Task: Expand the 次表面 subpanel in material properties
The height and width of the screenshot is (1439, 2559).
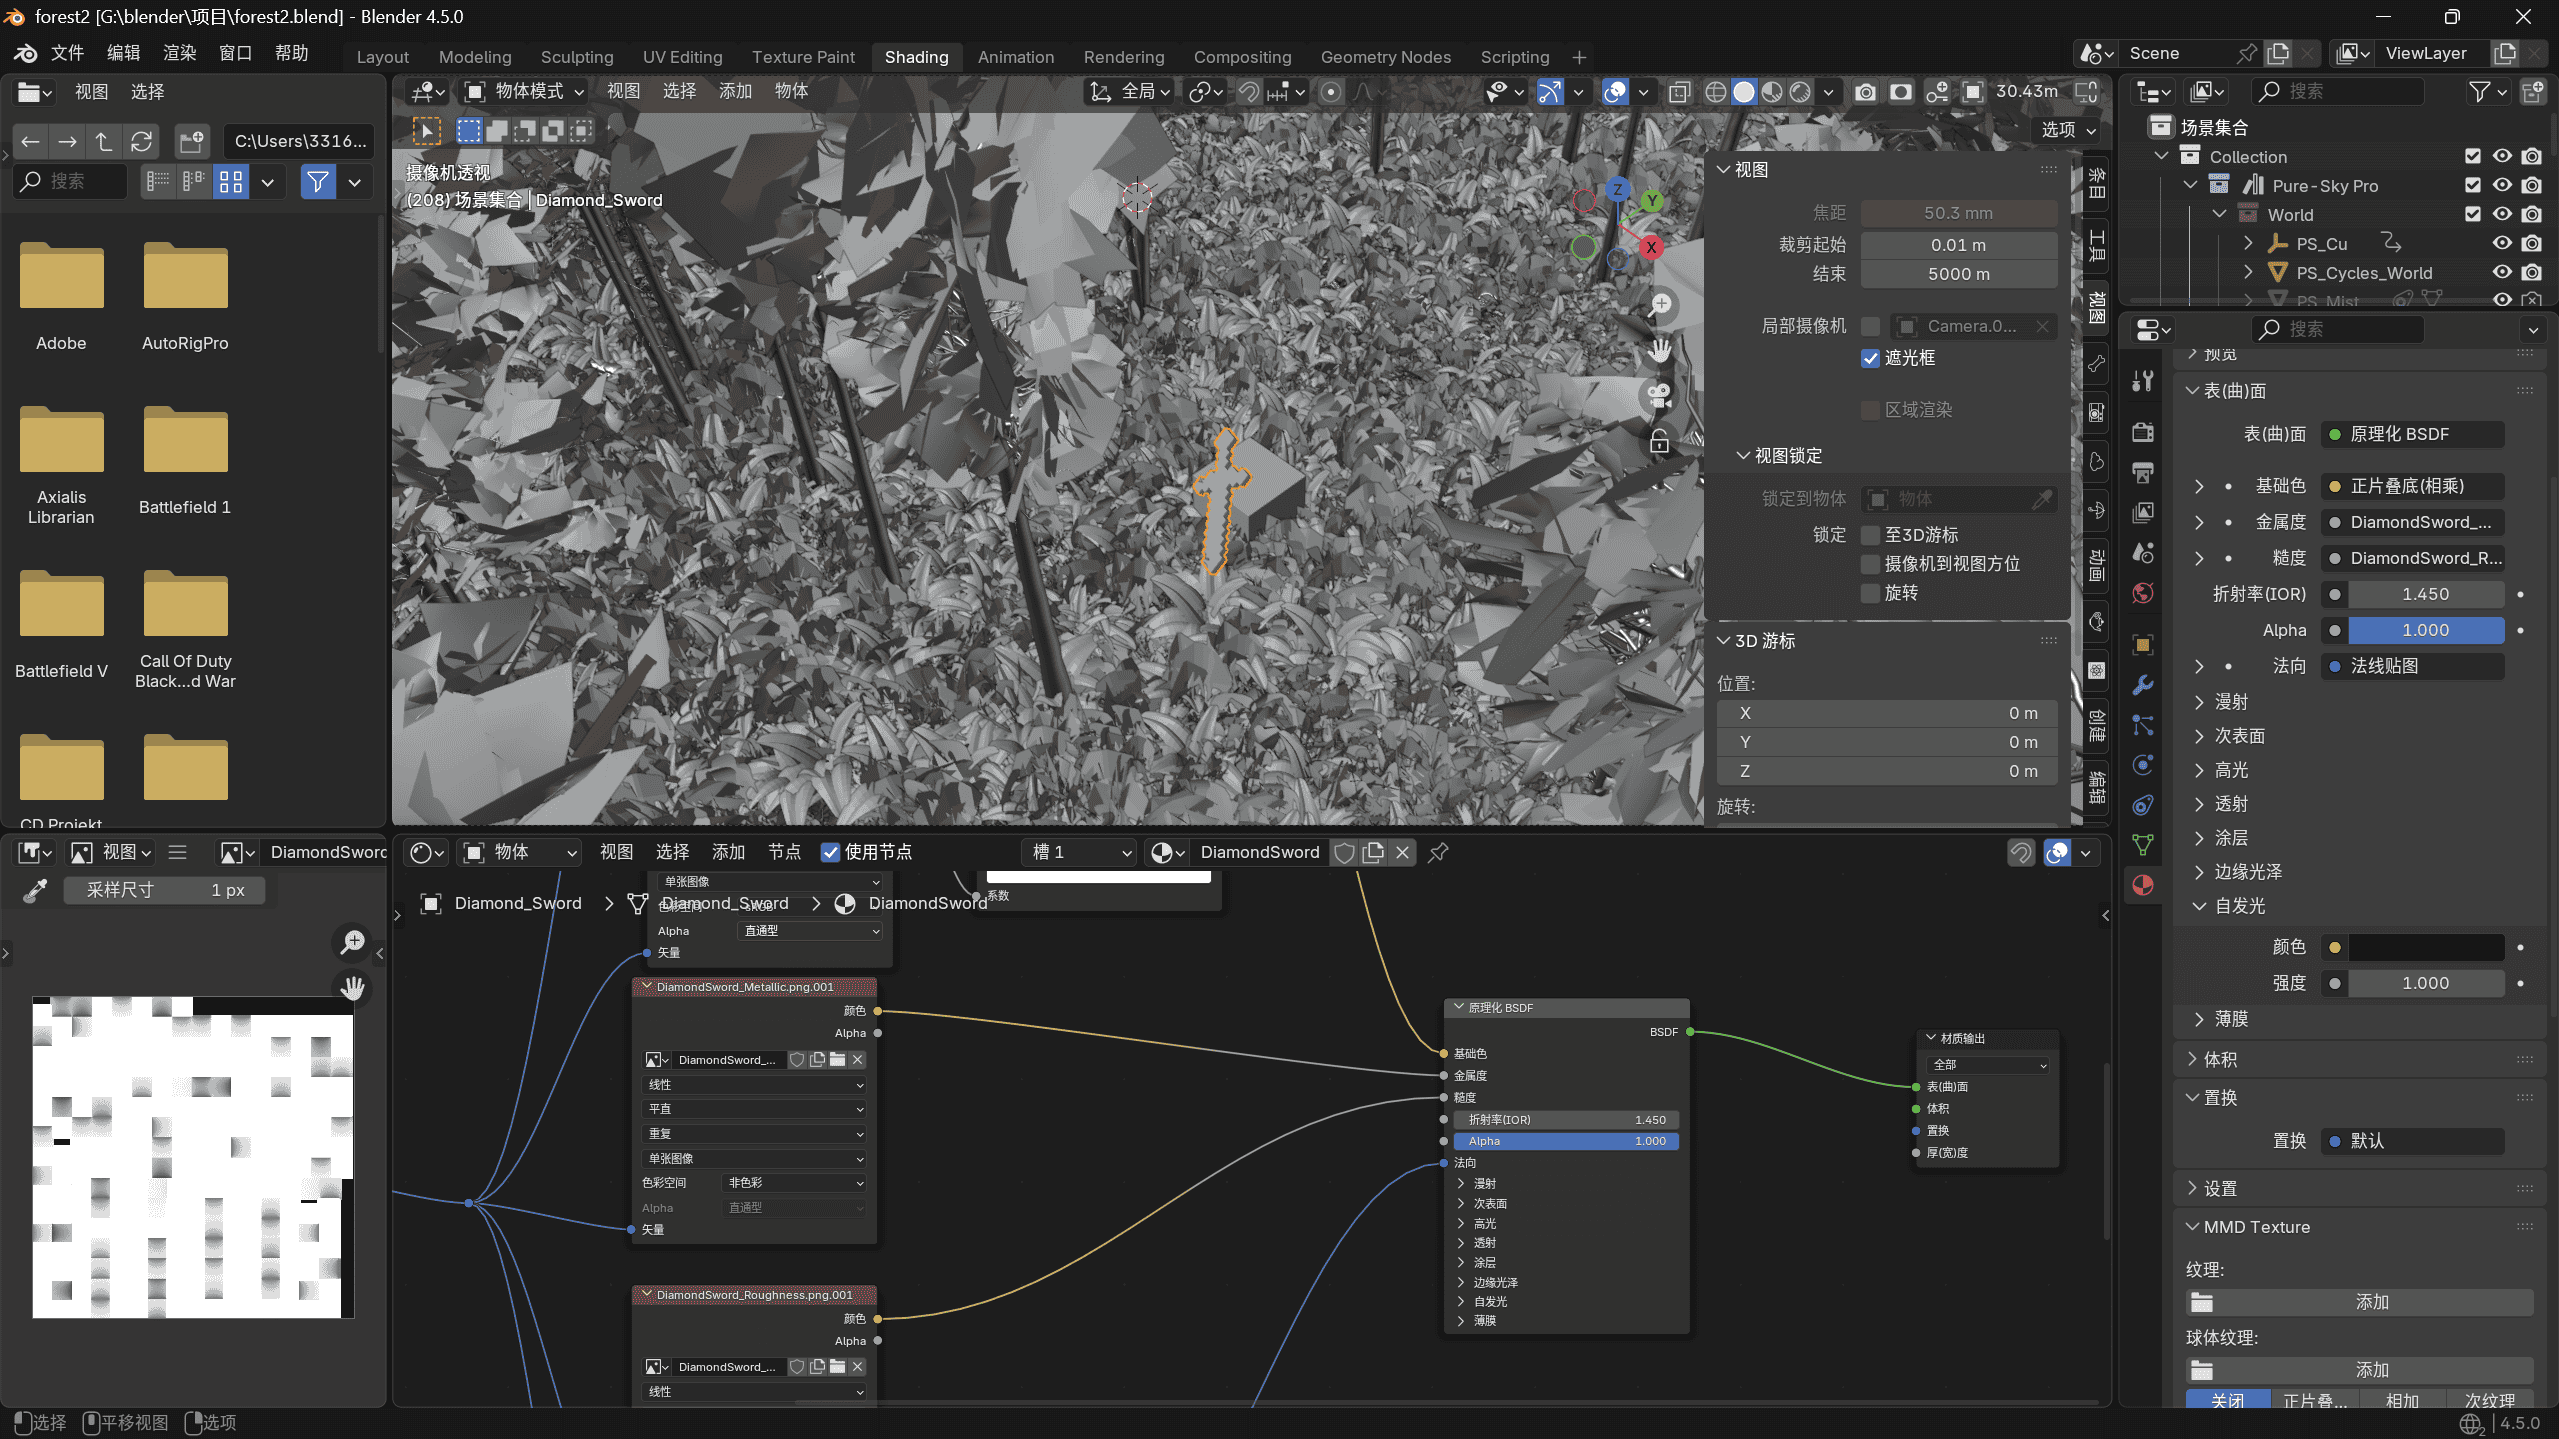Action: pos(2239,736)
